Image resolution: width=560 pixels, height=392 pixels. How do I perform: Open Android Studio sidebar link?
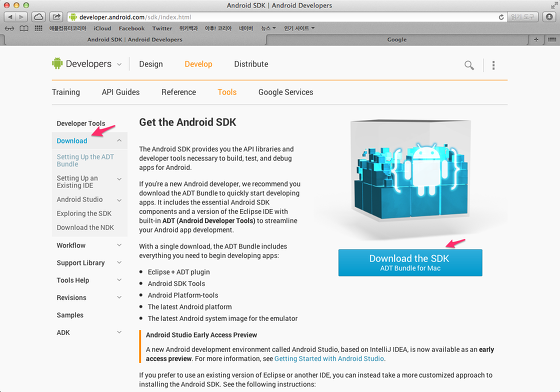[80, 200]
